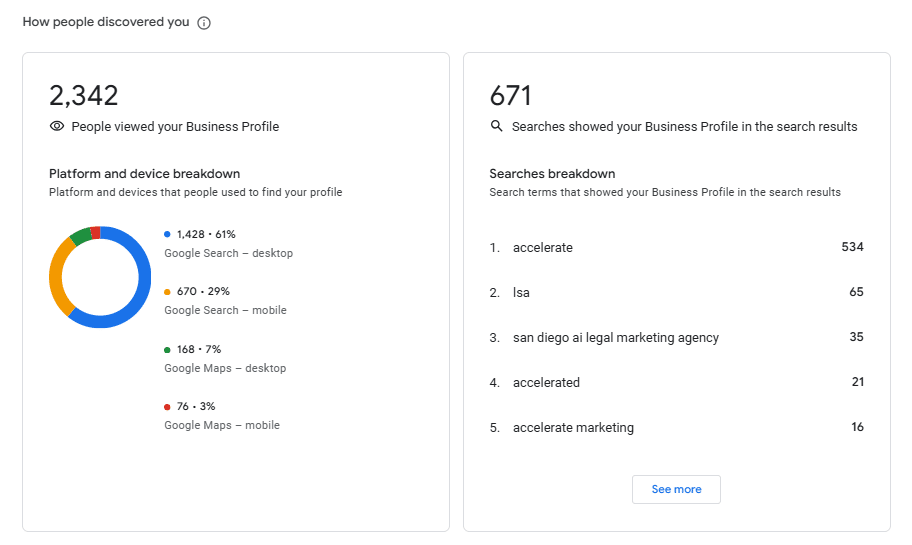Screen dimensions: 912x545
Task: Click the count 35
Action: [856, 337]
